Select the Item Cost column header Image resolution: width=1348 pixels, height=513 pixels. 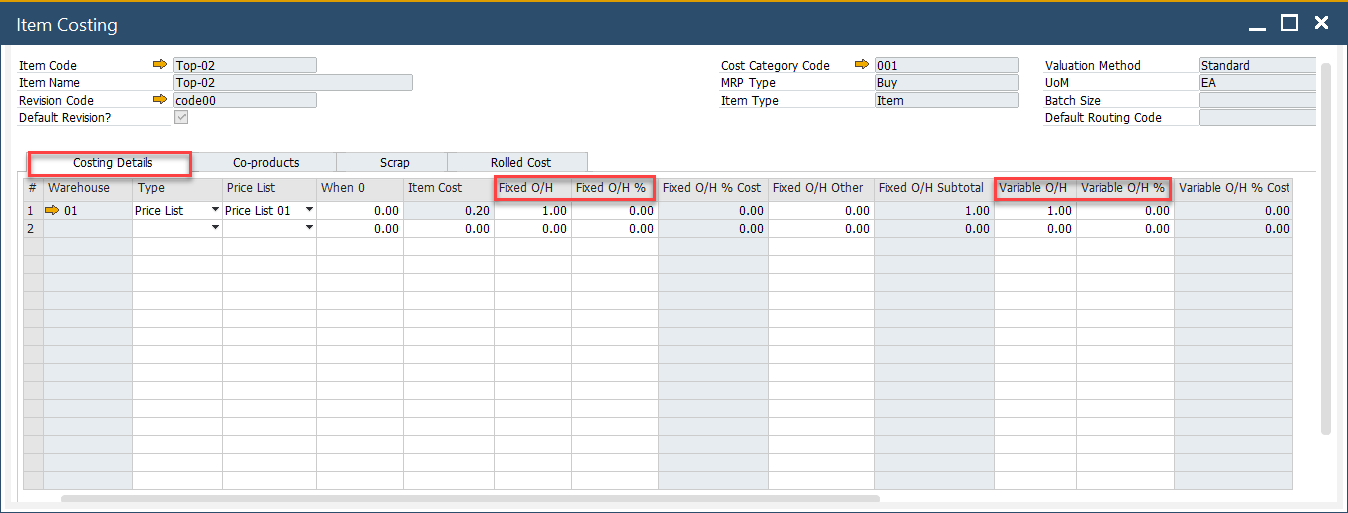449,188
